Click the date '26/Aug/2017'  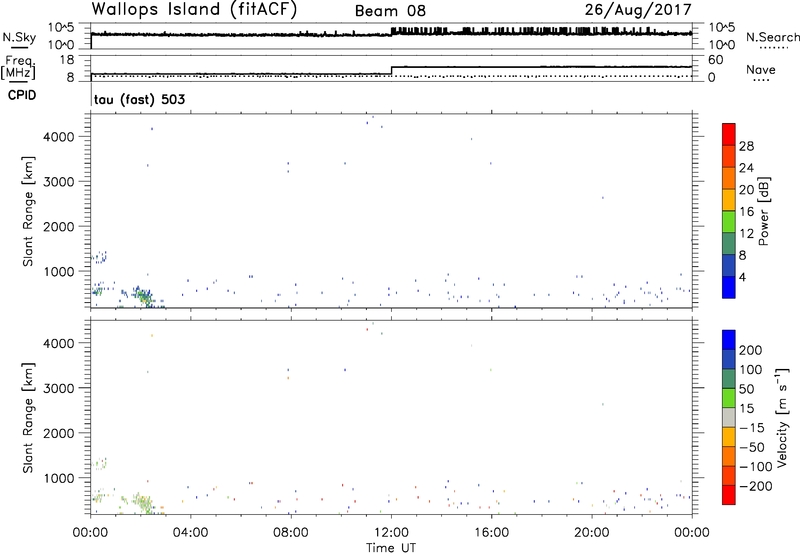(638, 10)
